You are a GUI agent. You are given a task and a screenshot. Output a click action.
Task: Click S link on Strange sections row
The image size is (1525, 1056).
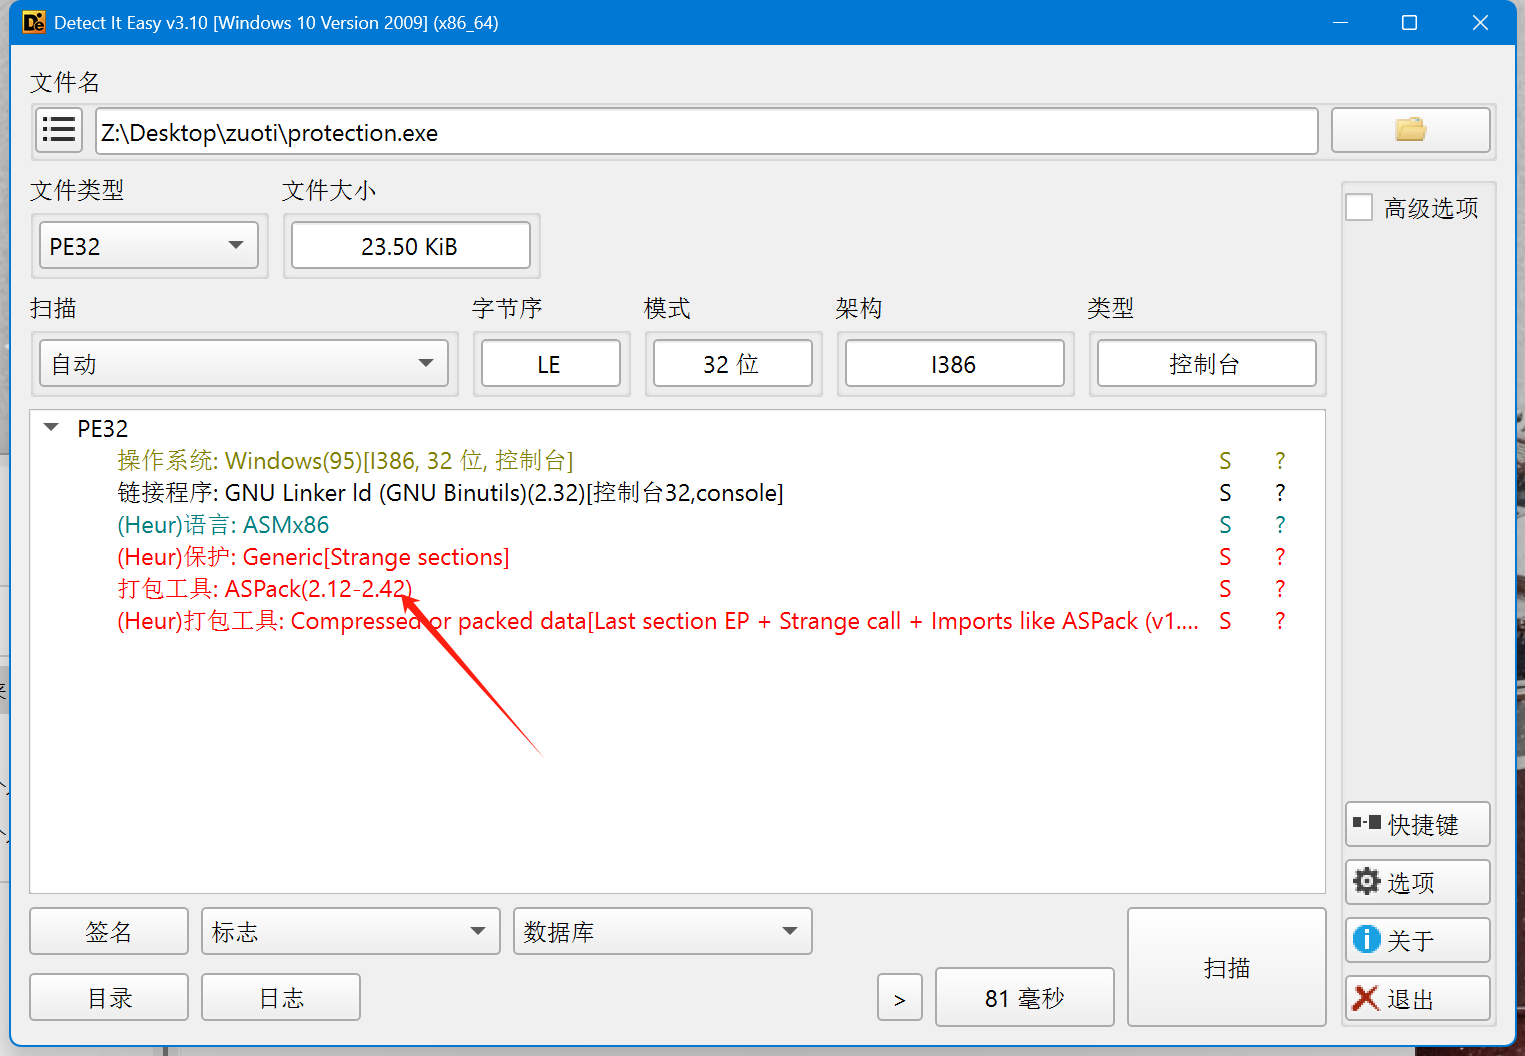tap(1225, 556)
